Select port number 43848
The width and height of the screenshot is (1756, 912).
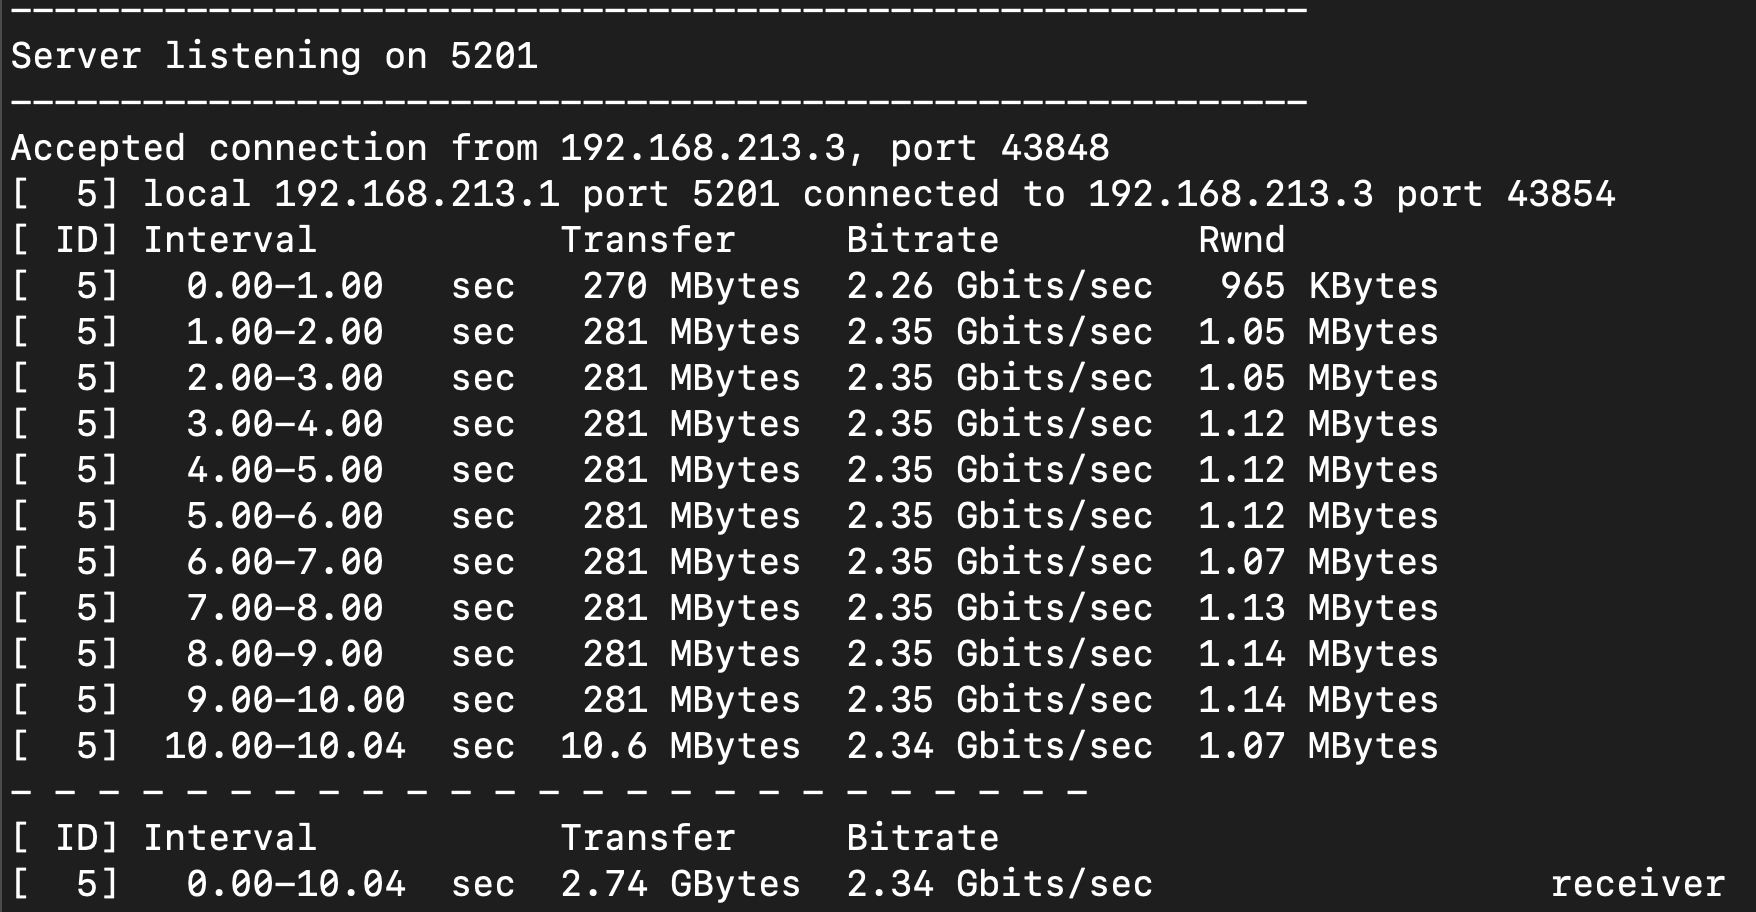(1054, 148)
